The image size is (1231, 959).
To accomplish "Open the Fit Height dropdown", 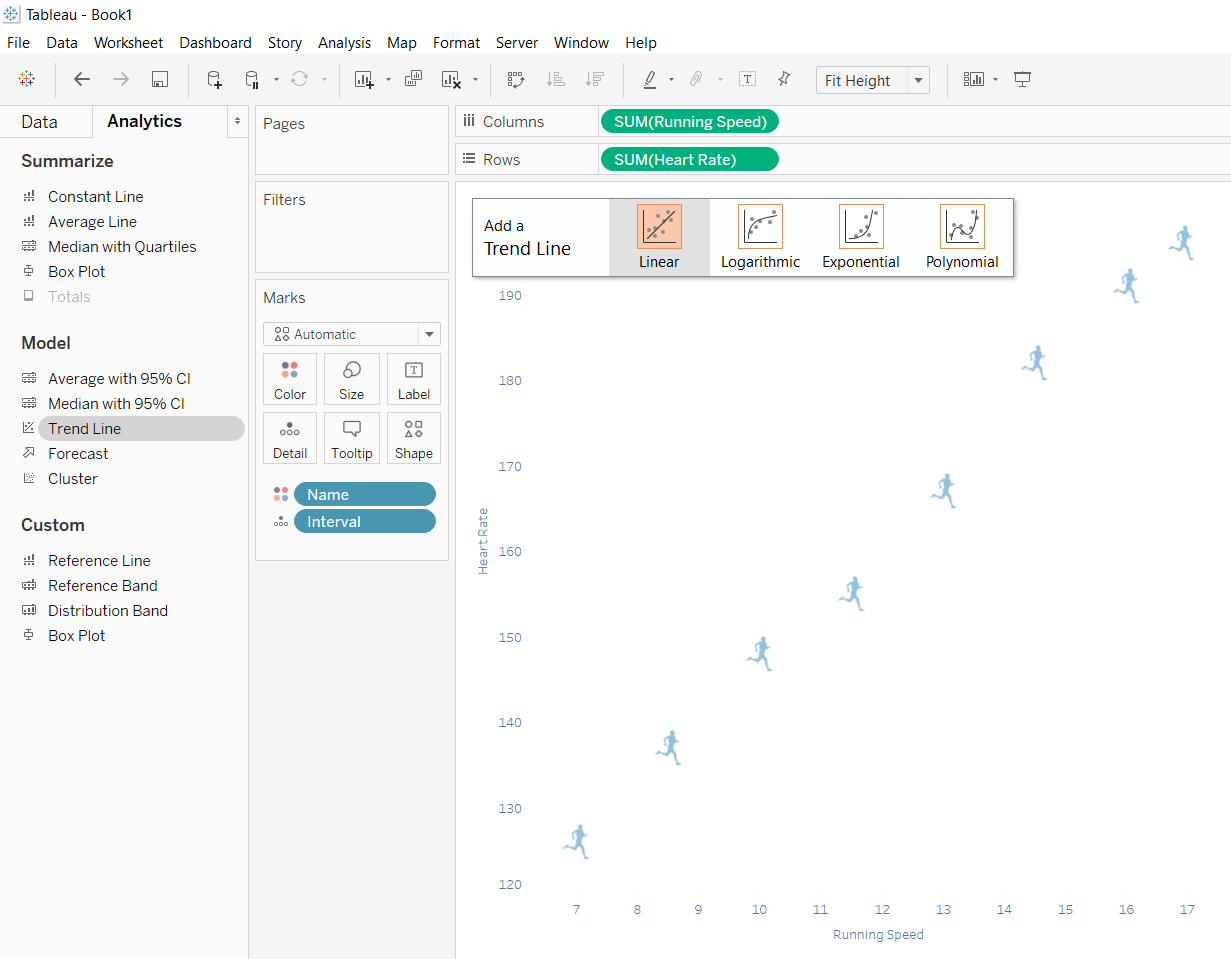I will pos(917,81).
